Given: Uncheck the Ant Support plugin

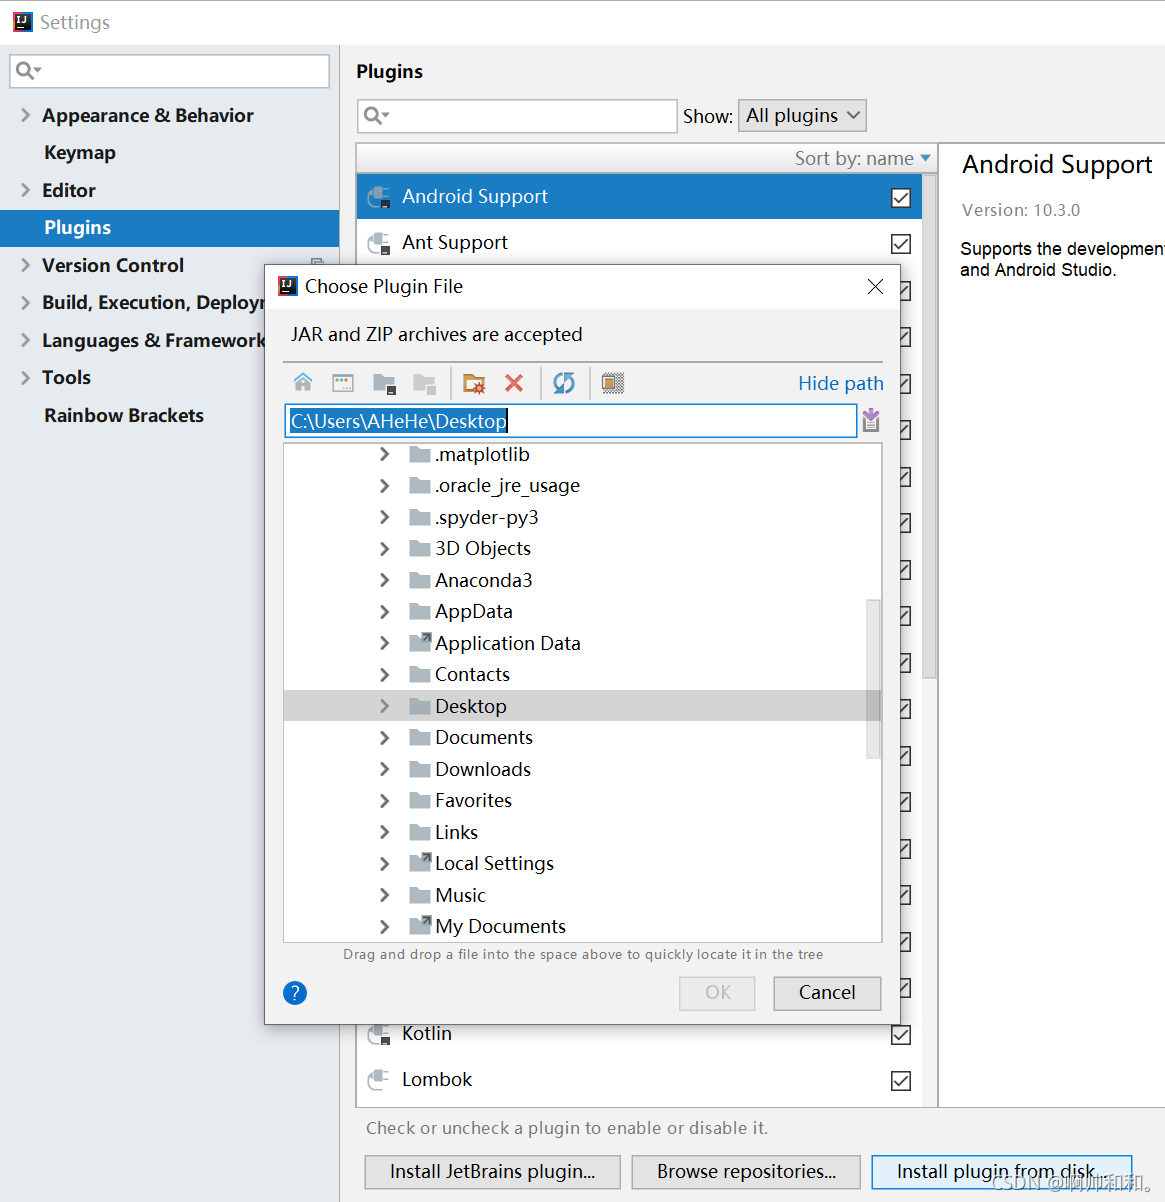Looking at the screenshot, I should [x=901, y=244].
